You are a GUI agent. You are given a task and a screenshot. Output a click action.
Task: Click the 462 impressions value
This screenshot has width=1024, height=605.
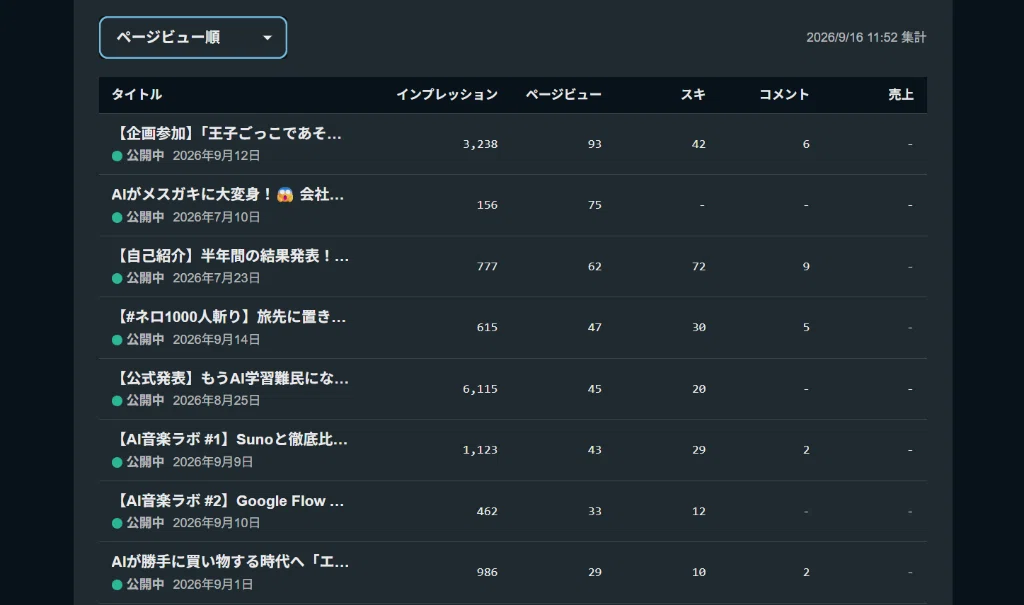(x=487, y=512)
